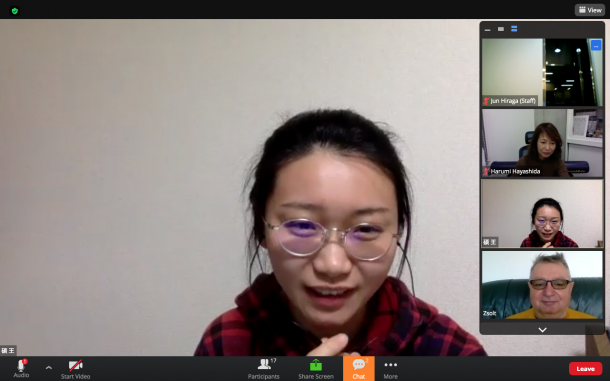Click the green Share Screen icon
The image size is (610, 381).
coord(316,365)
